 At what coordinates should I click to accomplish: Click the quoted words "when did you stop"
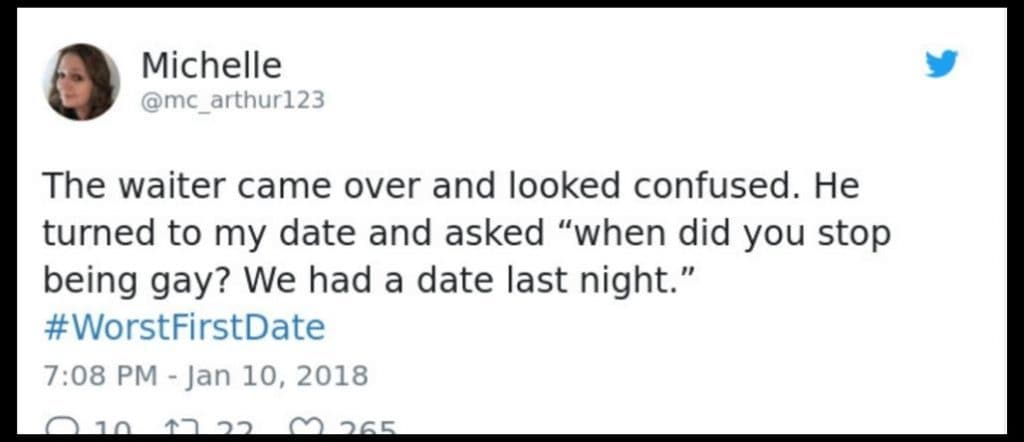click(x=727, y=235)
